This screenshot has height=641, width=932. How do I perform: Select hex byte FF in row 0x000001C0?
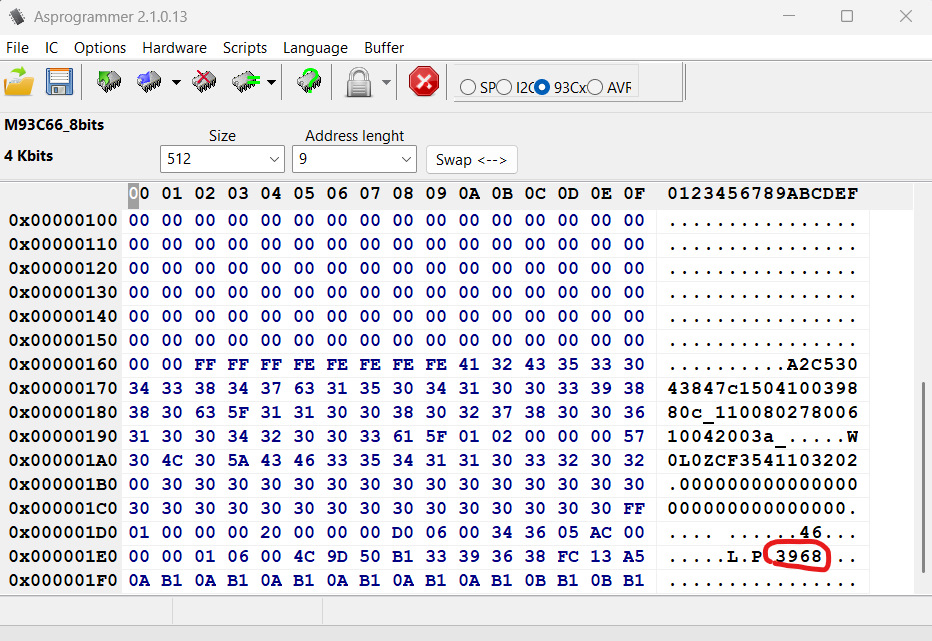tap(634, 508)
